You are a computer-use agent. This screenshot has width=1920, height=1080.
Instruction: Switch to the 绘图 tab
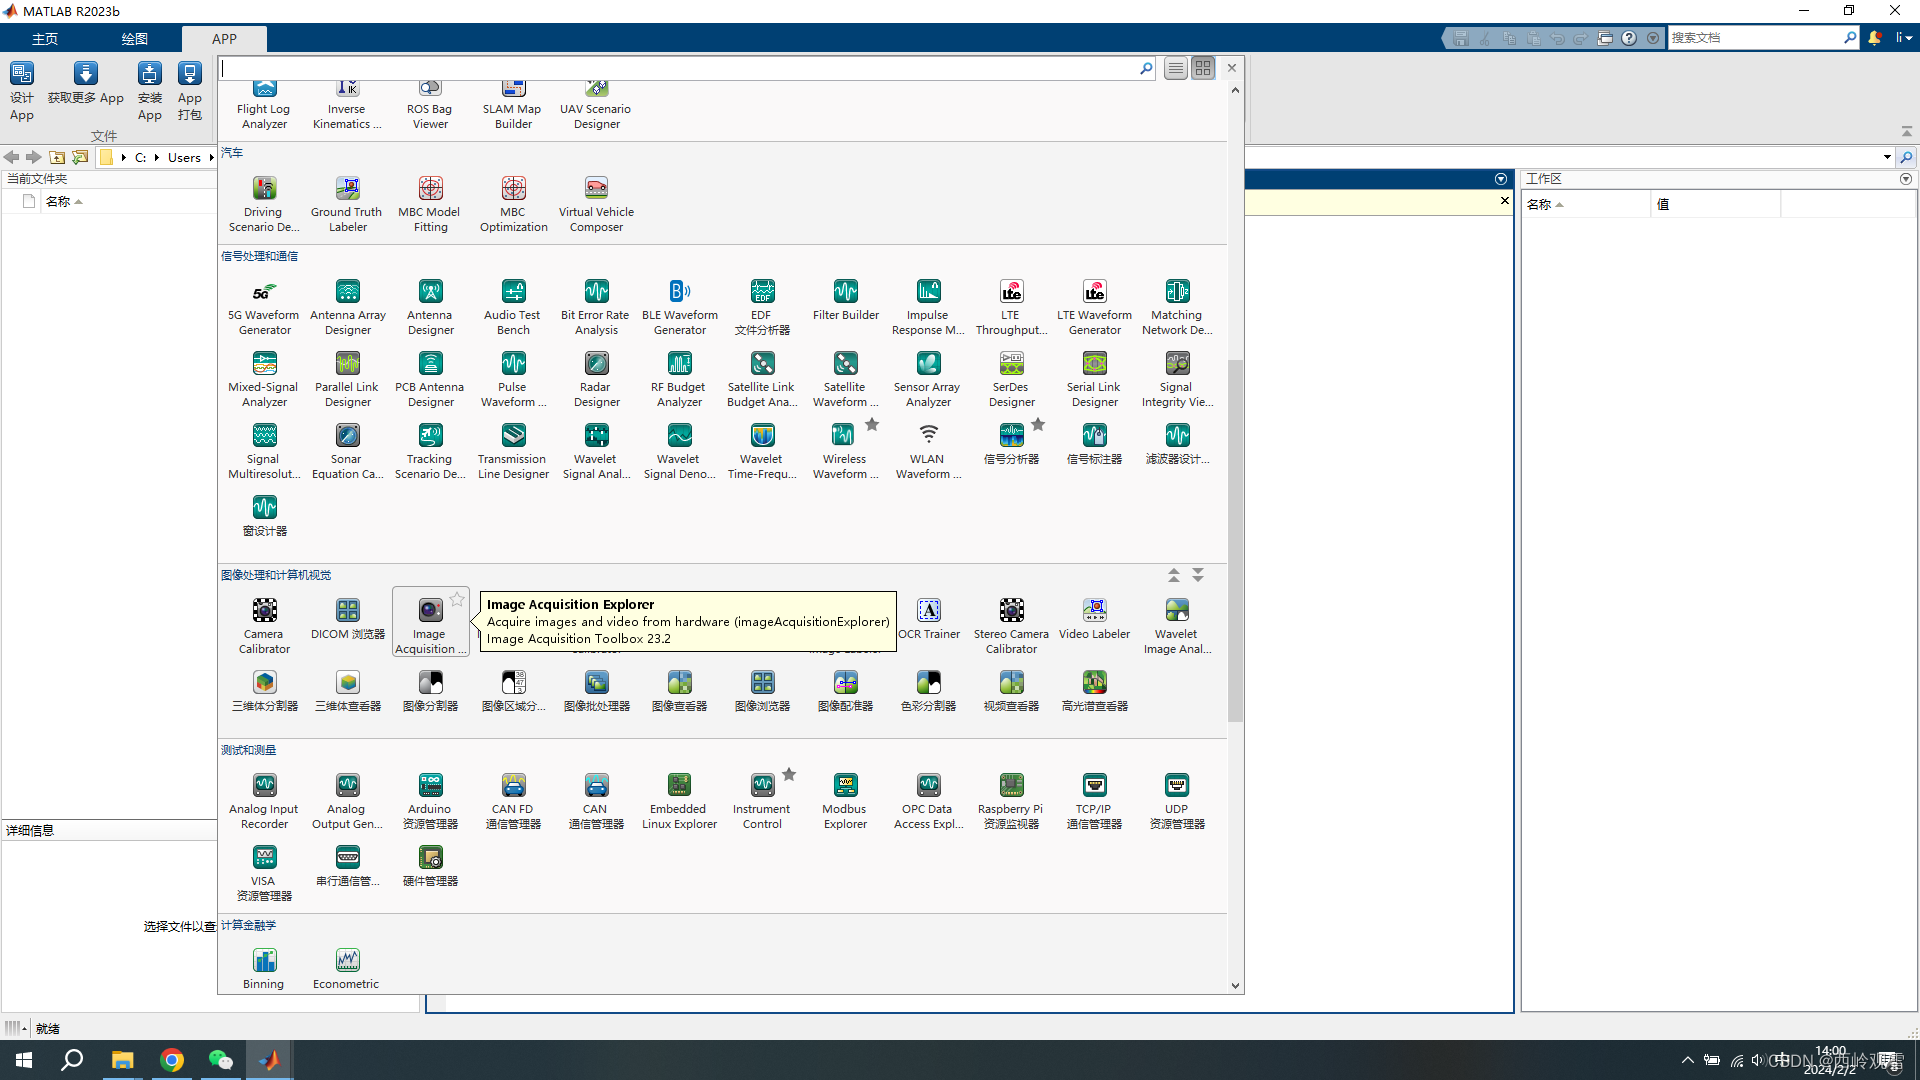[x=134, y=39]
